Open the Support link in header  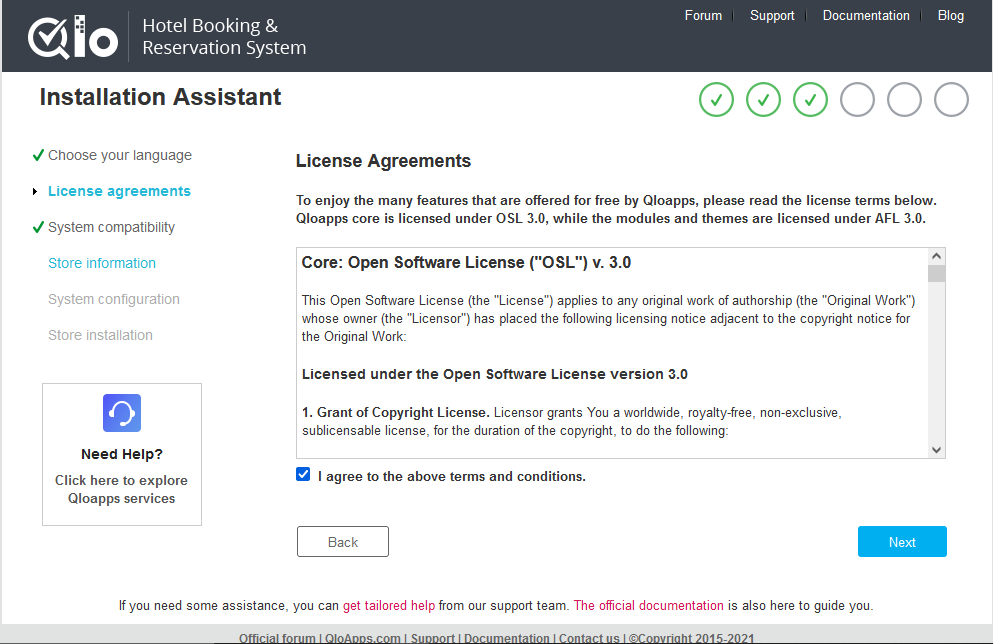[772, 15]
